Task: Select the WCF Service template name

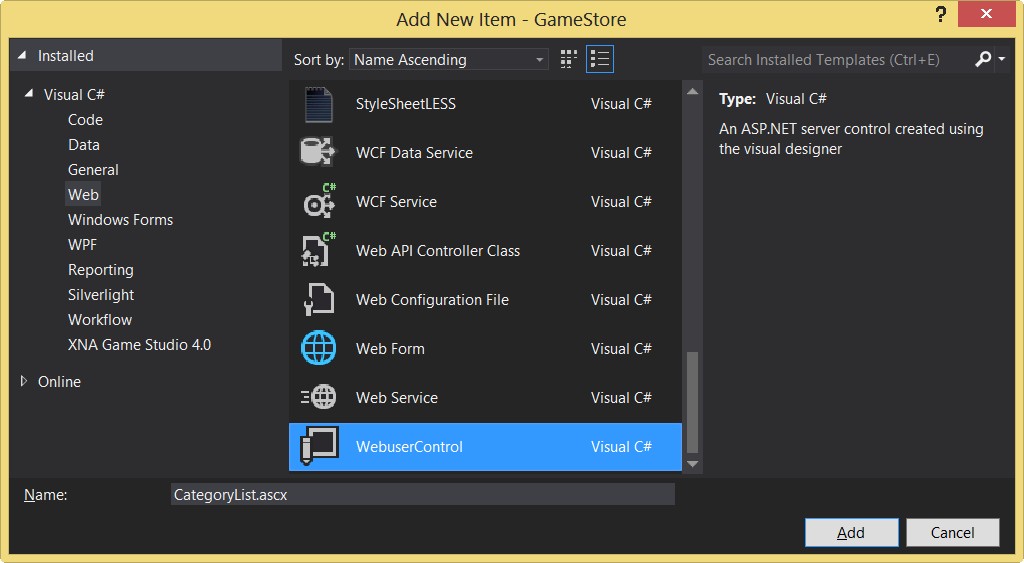Action: pos(396,201)
